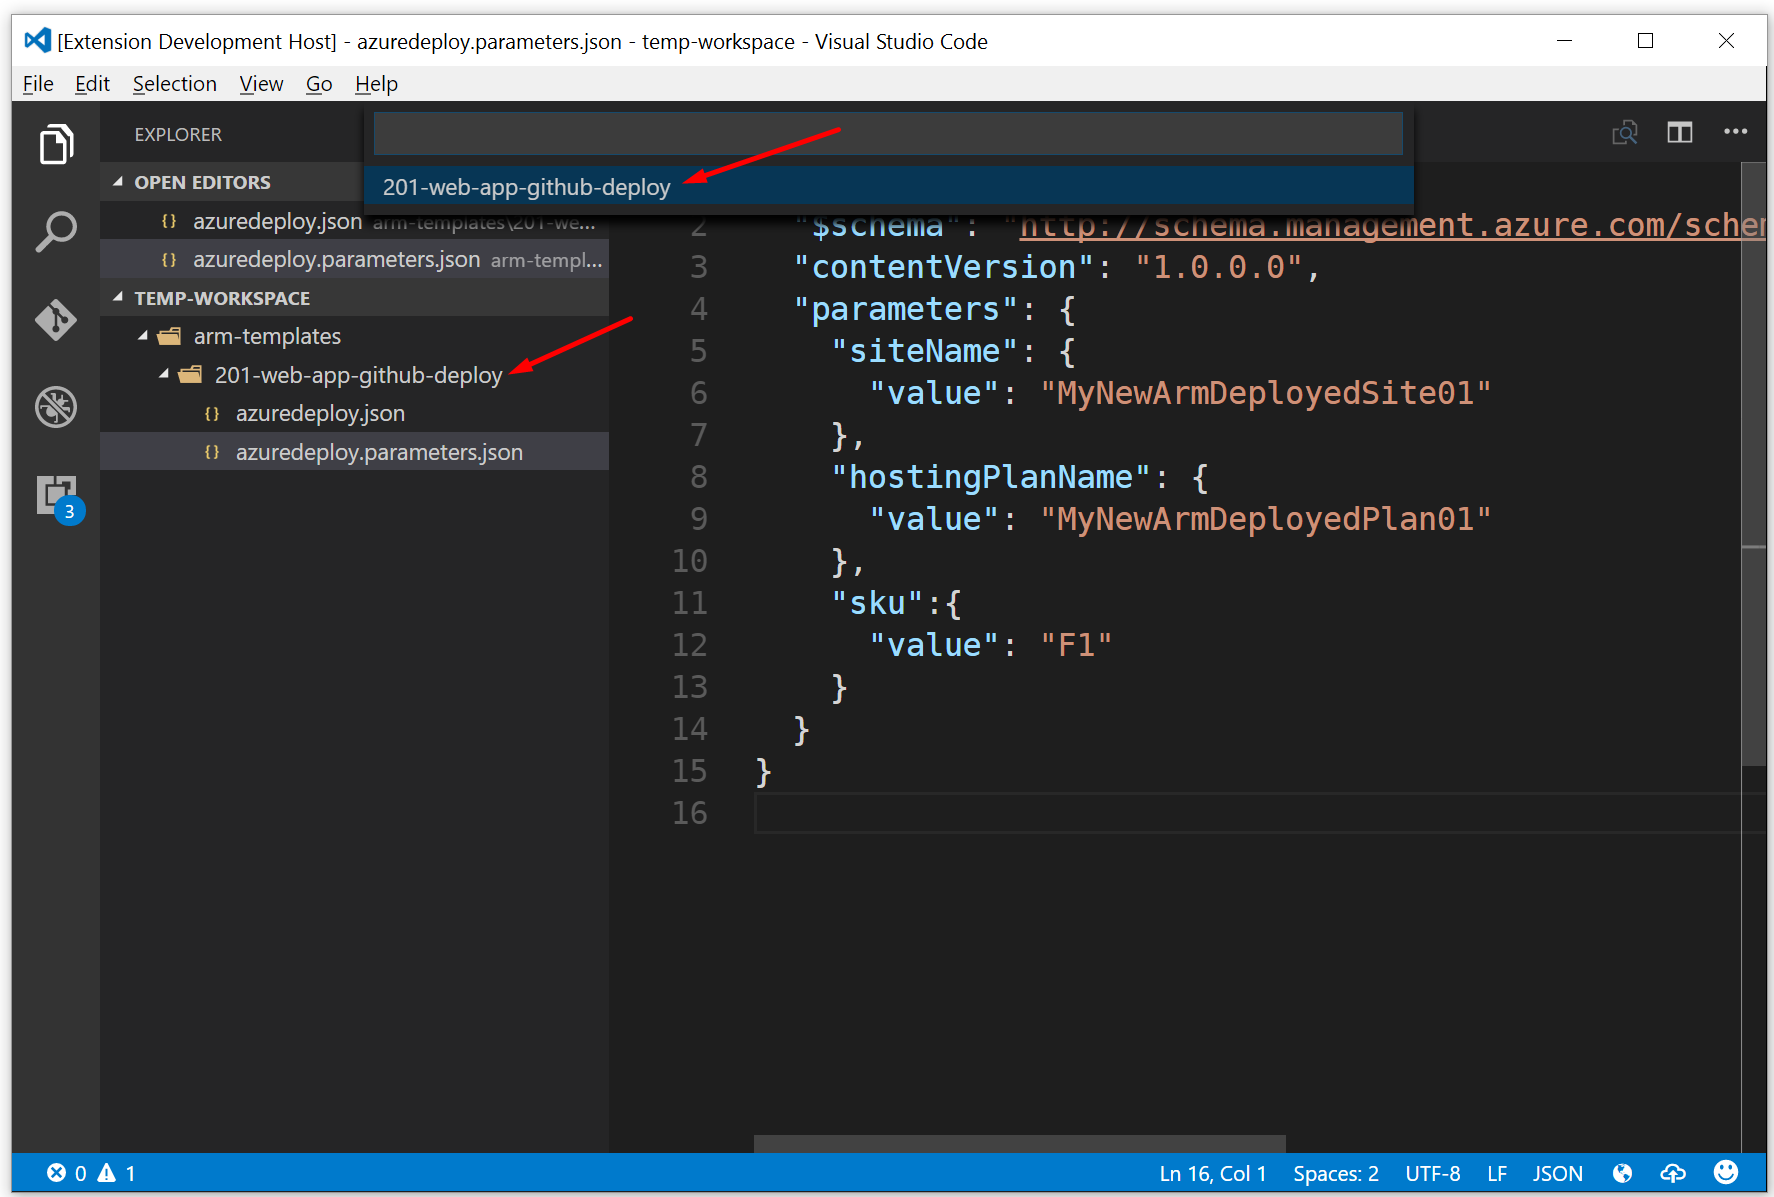Screen dimensions: 1774x1197
Task: Split the editor using the split icon
Action: click(1680, 133)
